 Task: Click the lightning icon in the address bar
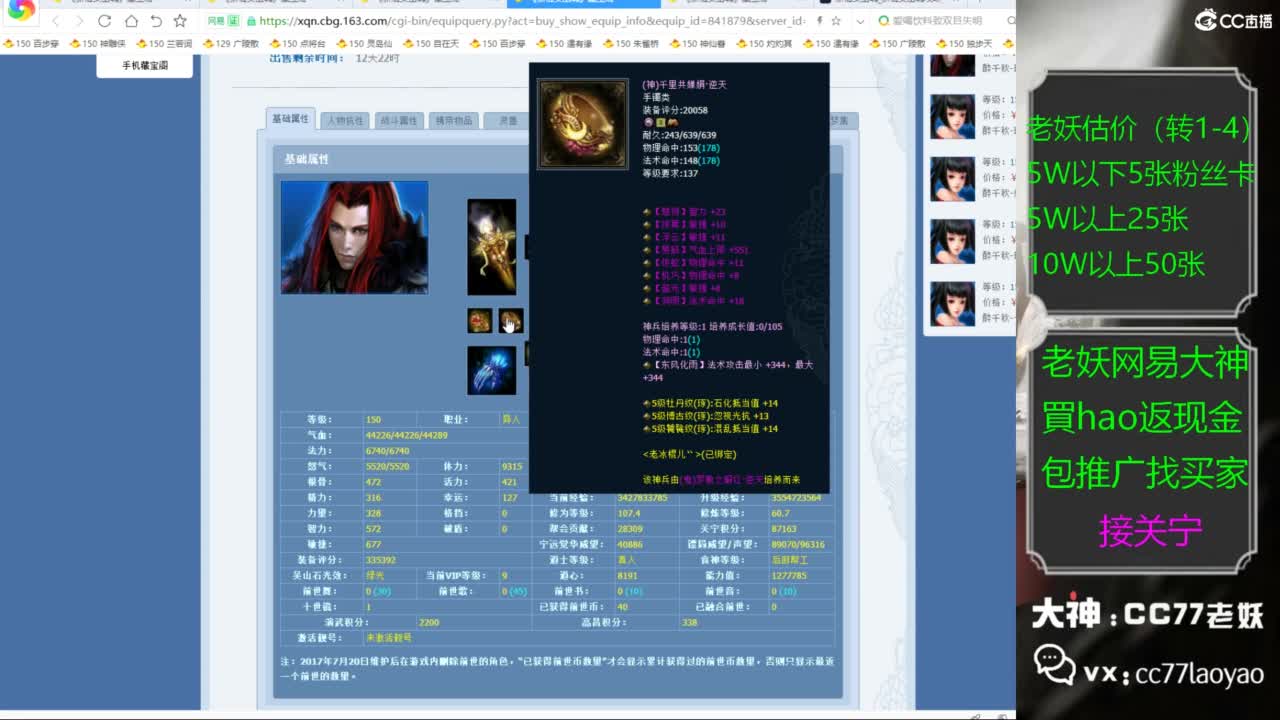click(820, 20)
